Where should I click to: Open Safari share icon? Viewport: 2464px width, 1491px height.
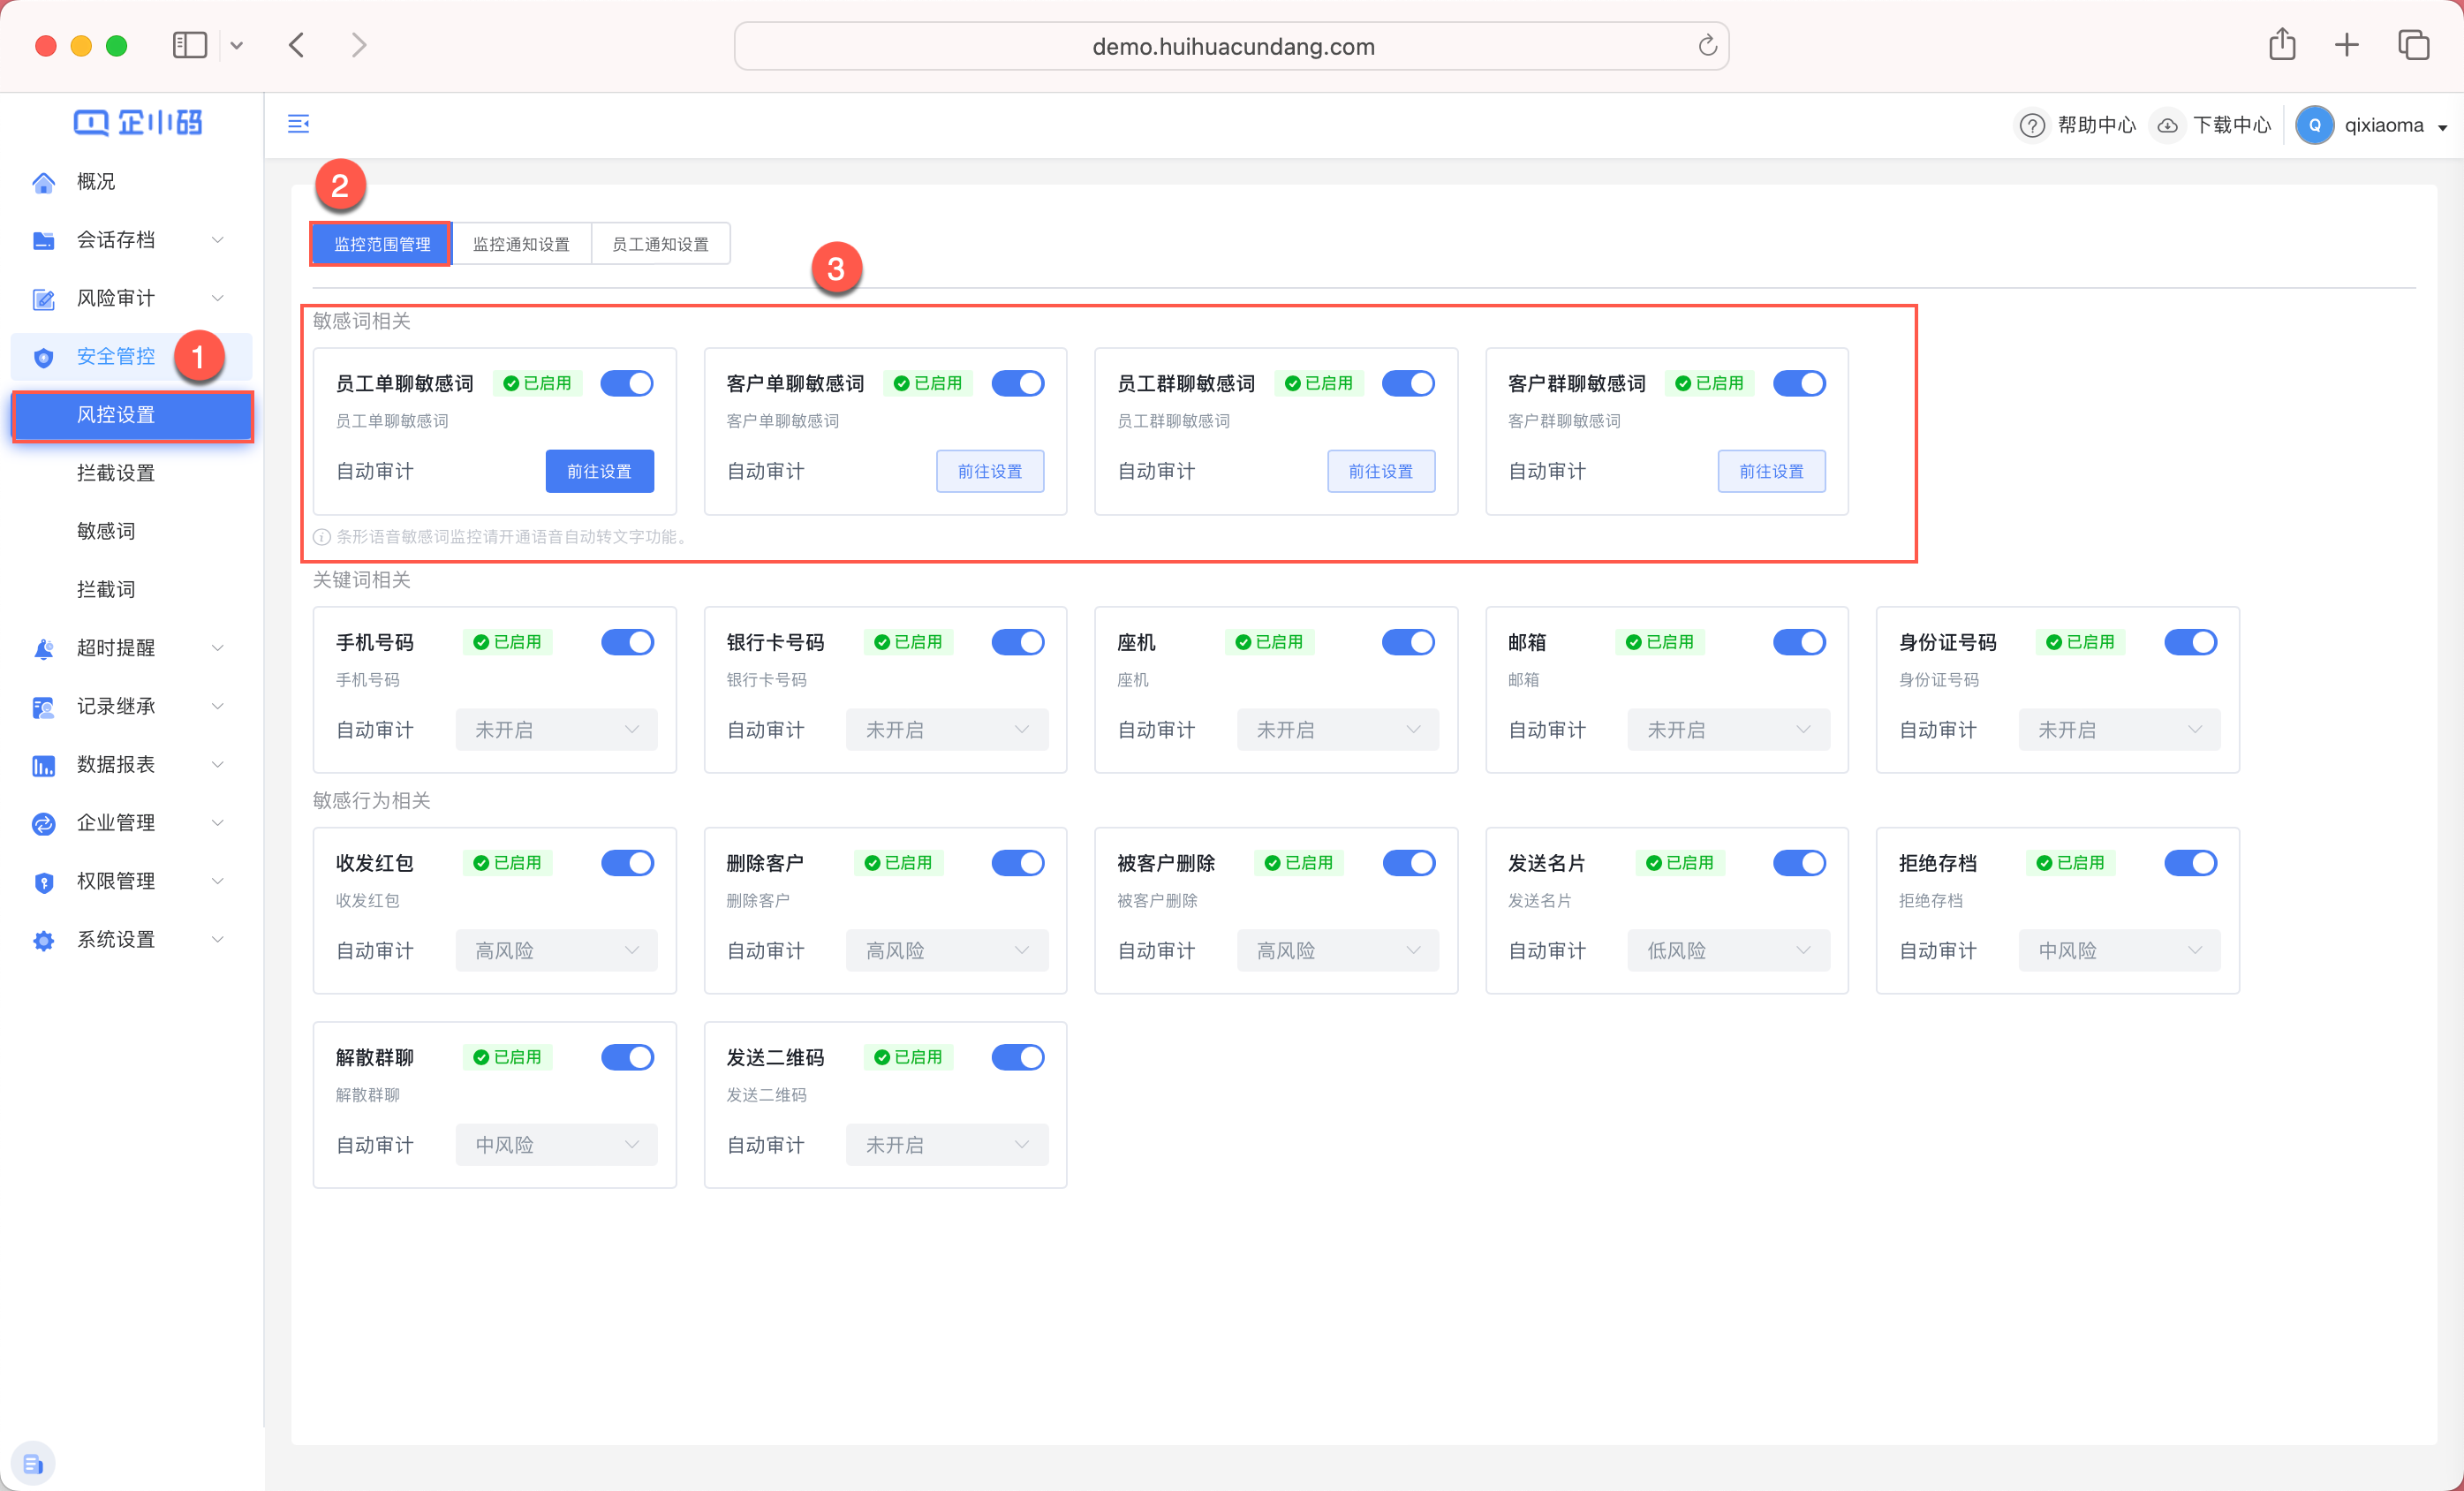click(2281, 44)
